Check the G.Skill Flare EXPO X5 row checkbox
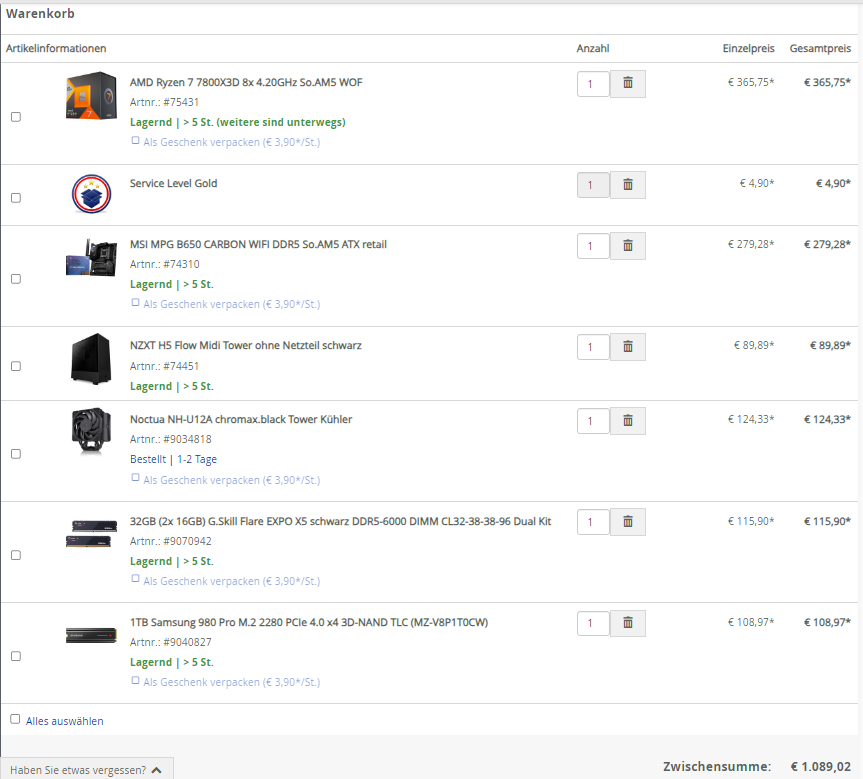The height and width of the screenshot is (779, 863). click(x=16, y=555)
